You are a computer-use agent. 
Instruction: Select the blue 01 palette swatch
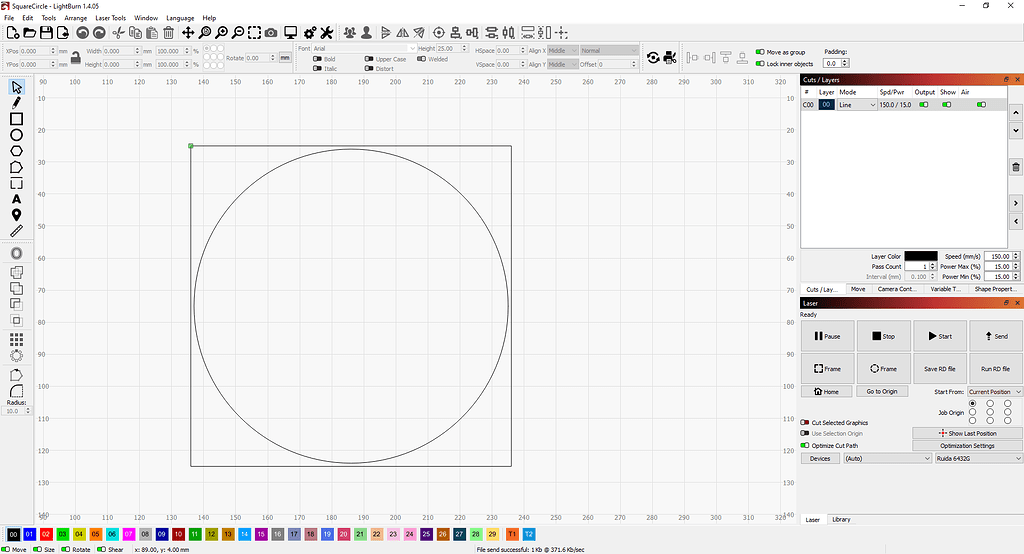[29, 534]
